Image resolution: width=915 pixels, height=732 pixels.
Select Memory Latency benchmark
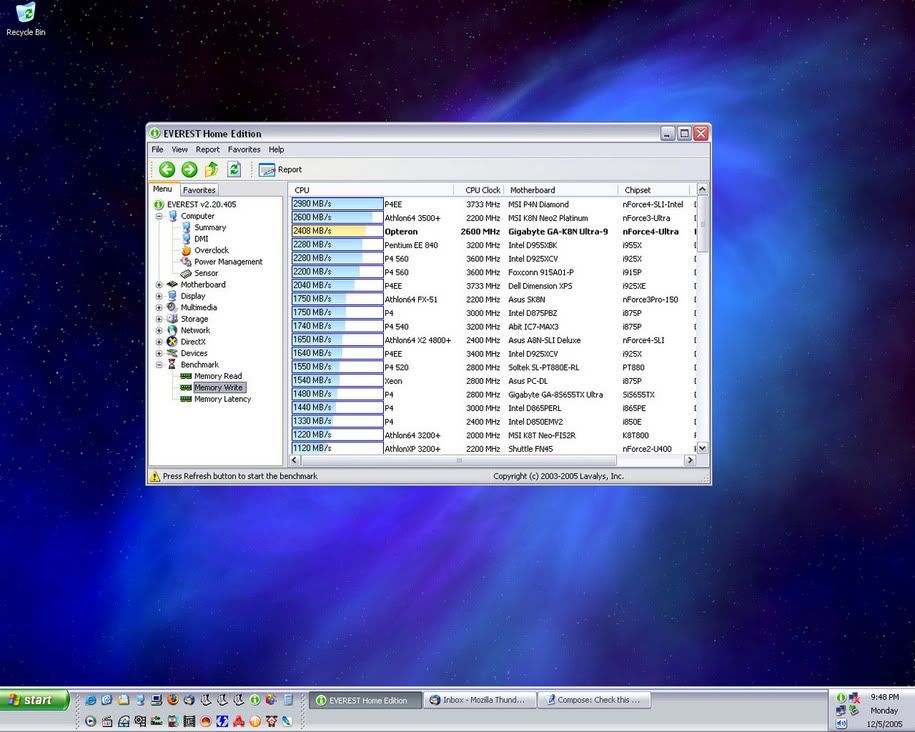(x=222, y=399)
